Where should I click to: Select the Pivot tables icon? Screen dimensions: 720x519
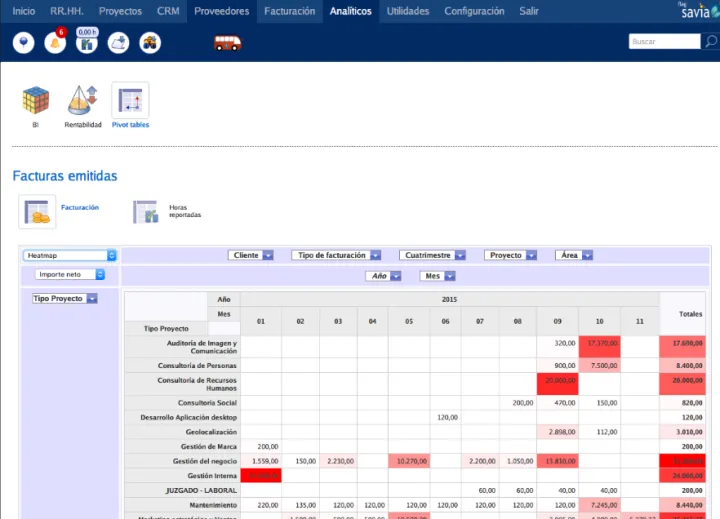point(130,101)
